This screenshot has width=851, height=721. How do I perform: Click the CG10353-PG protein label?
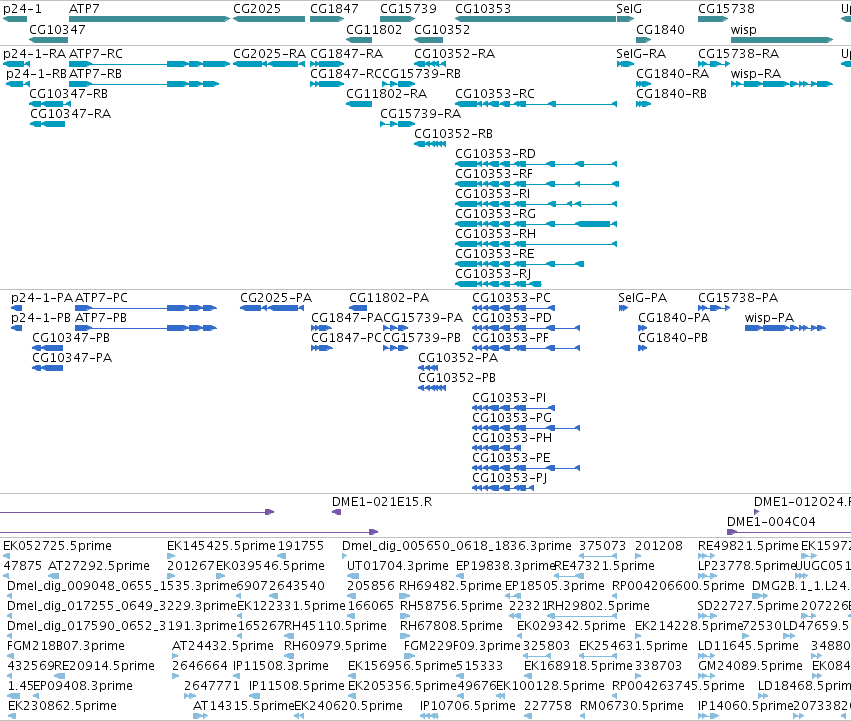tap(512, 418)
